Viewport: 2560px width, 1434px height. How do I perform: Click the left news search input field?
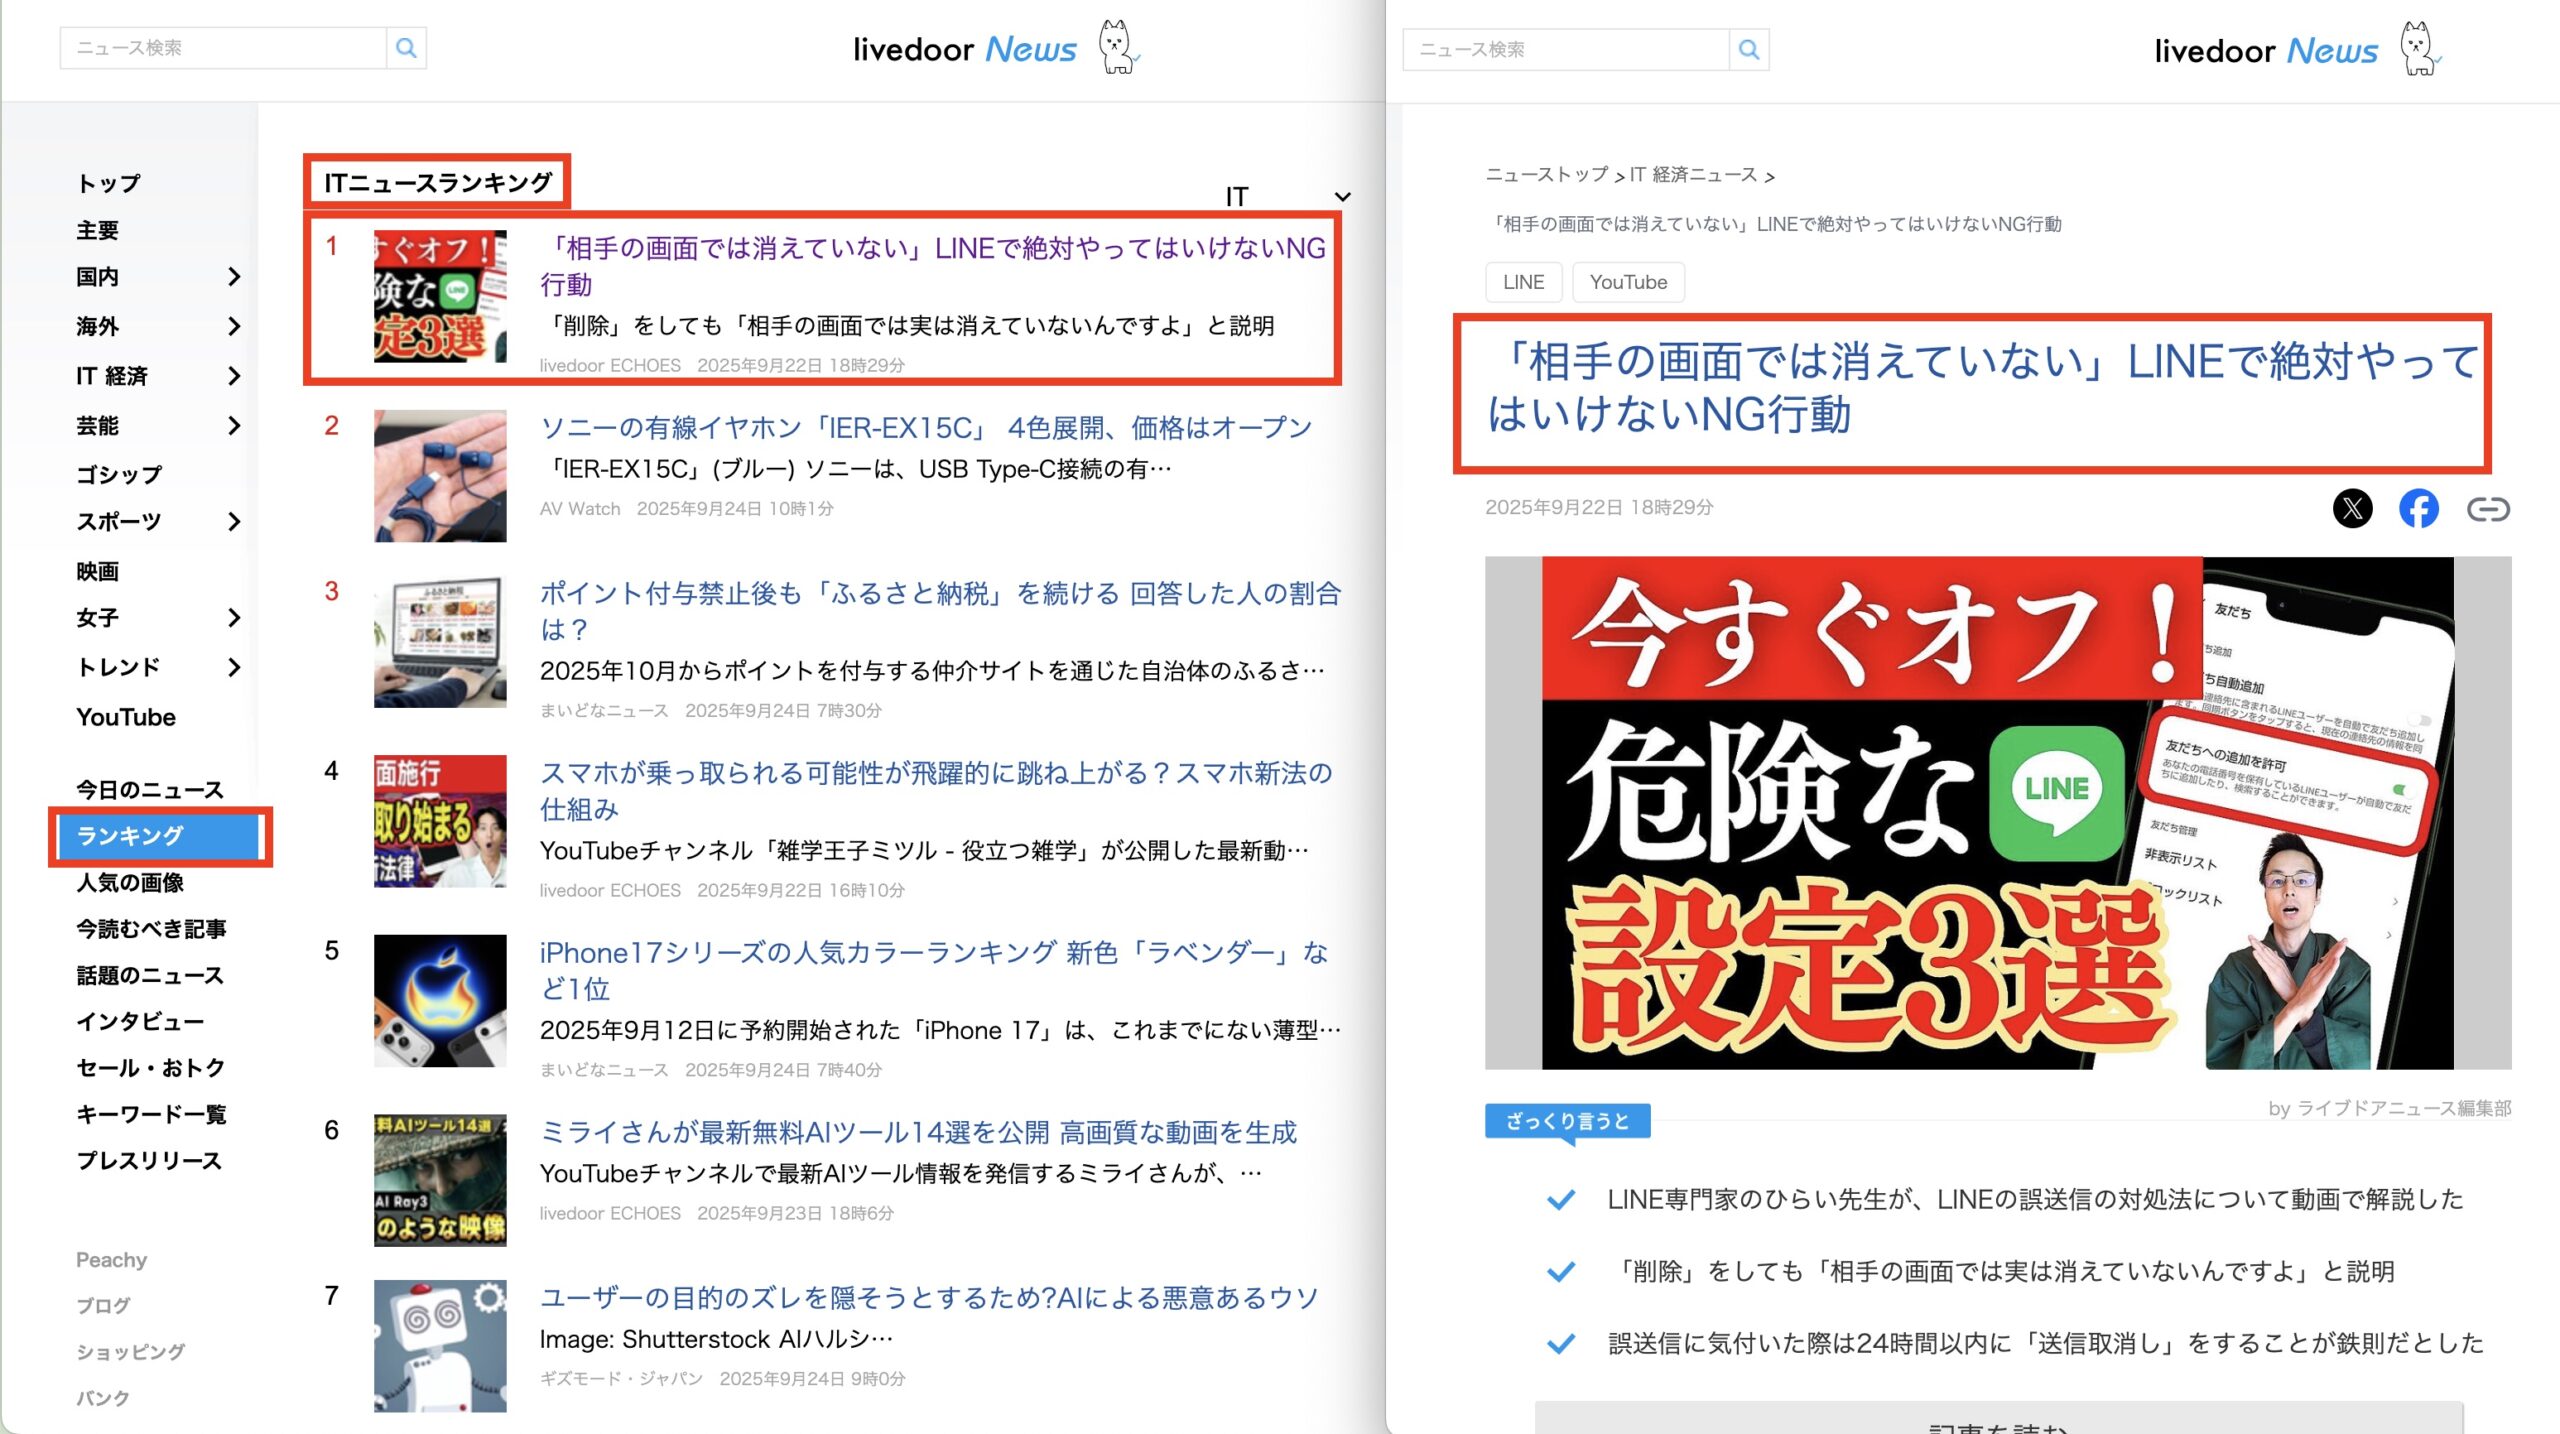pos(222,48)
